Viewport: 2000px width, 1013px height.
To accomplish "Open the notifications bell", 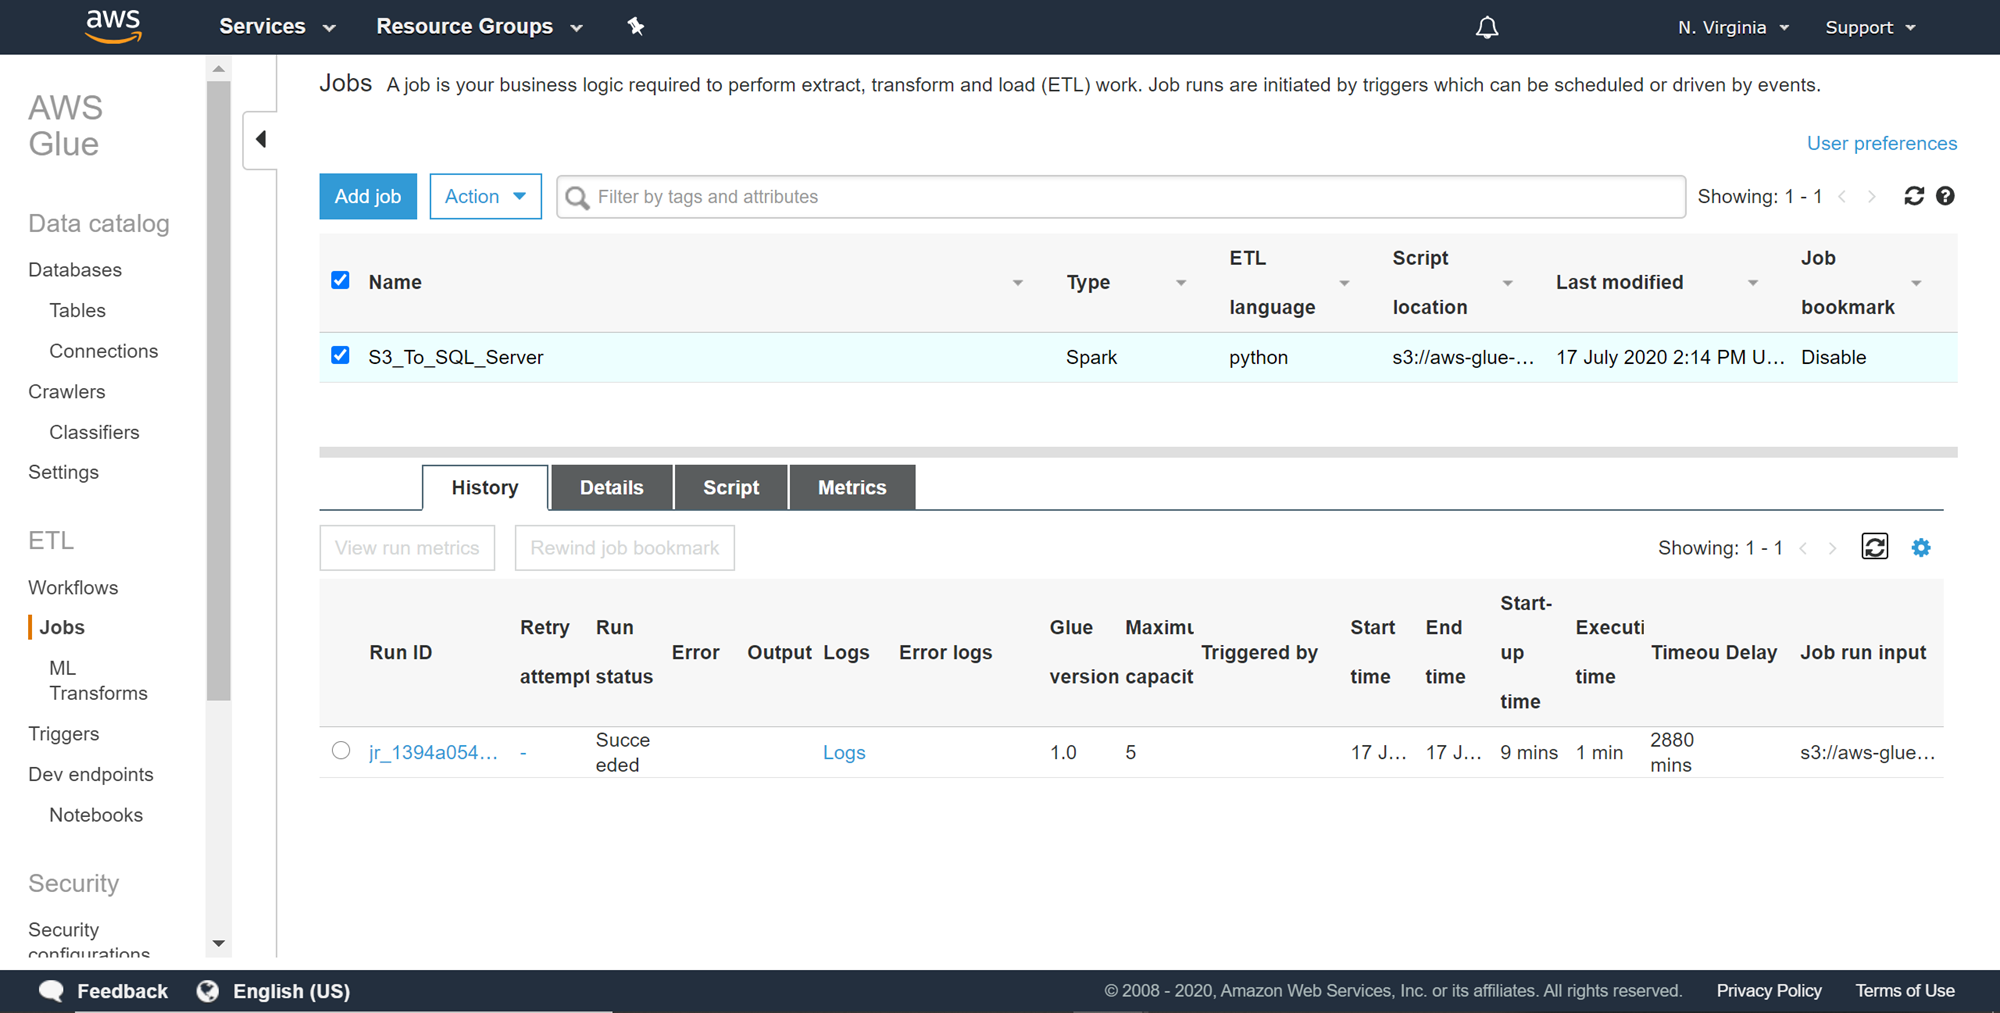I will [x=1486, y=27].
